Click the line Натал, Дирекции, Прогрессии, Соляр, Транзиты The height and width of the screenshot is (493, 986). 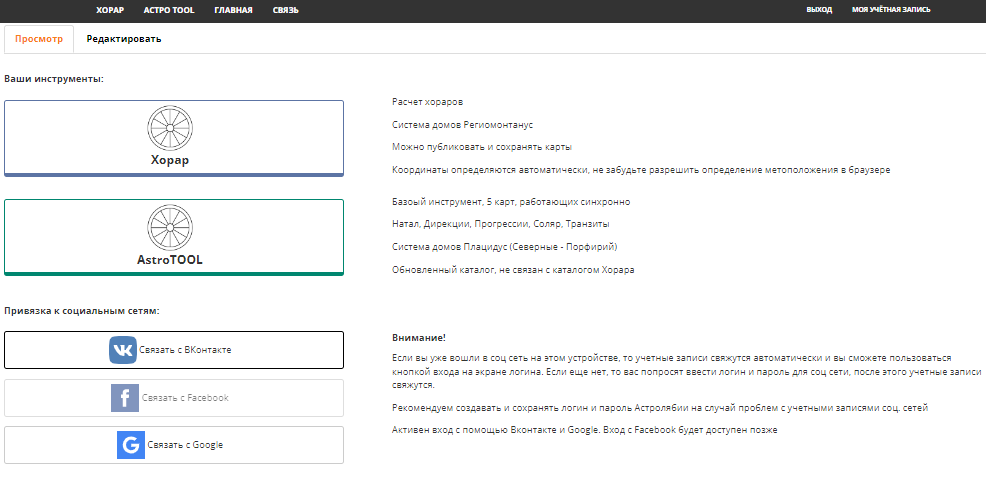pyautogui.click(x=501, y=224)
